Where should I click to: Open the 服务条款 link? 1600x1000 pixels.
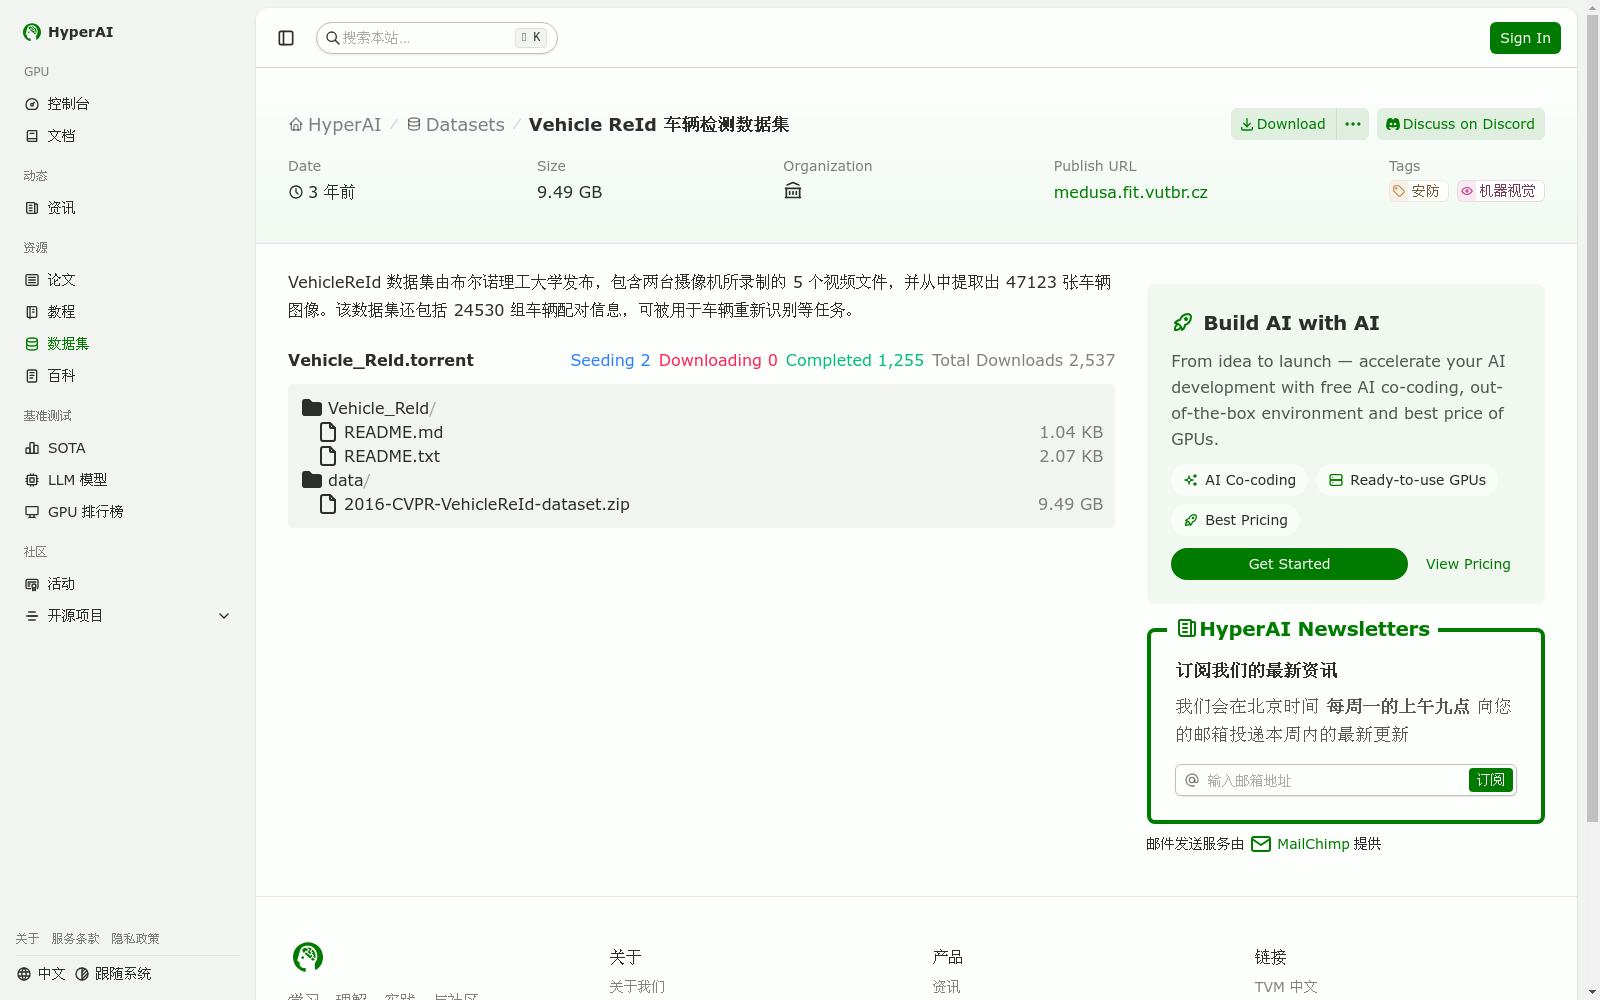tap(76, 939)
